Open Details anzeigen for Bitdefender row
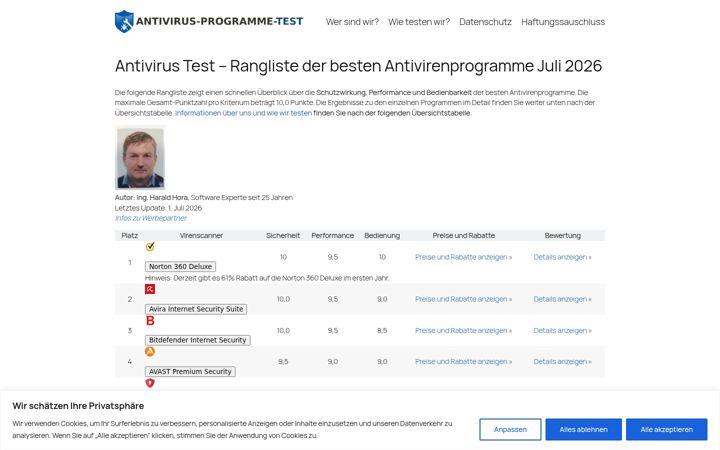Screen dimensions: 720x450 click(x=562, y=331)
